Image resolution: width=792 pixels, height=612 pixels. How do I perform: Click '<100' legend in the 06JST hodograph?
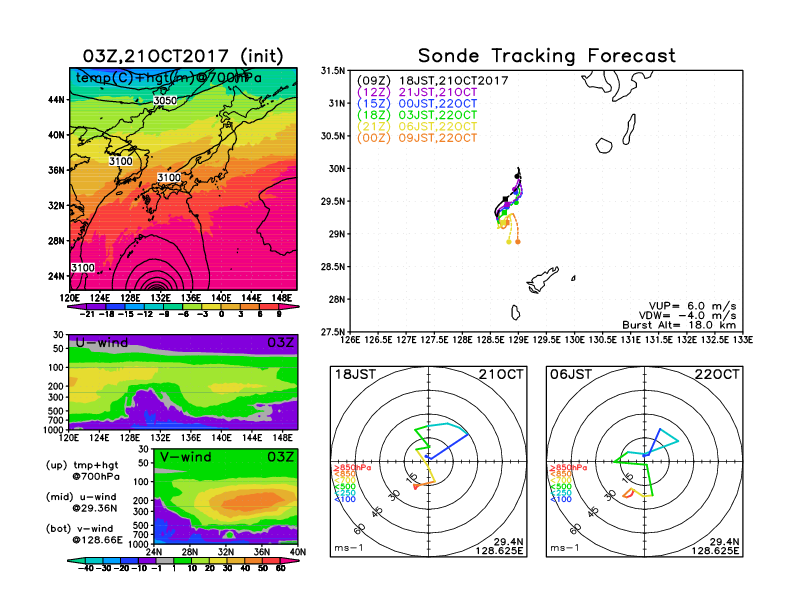[560, 499]
